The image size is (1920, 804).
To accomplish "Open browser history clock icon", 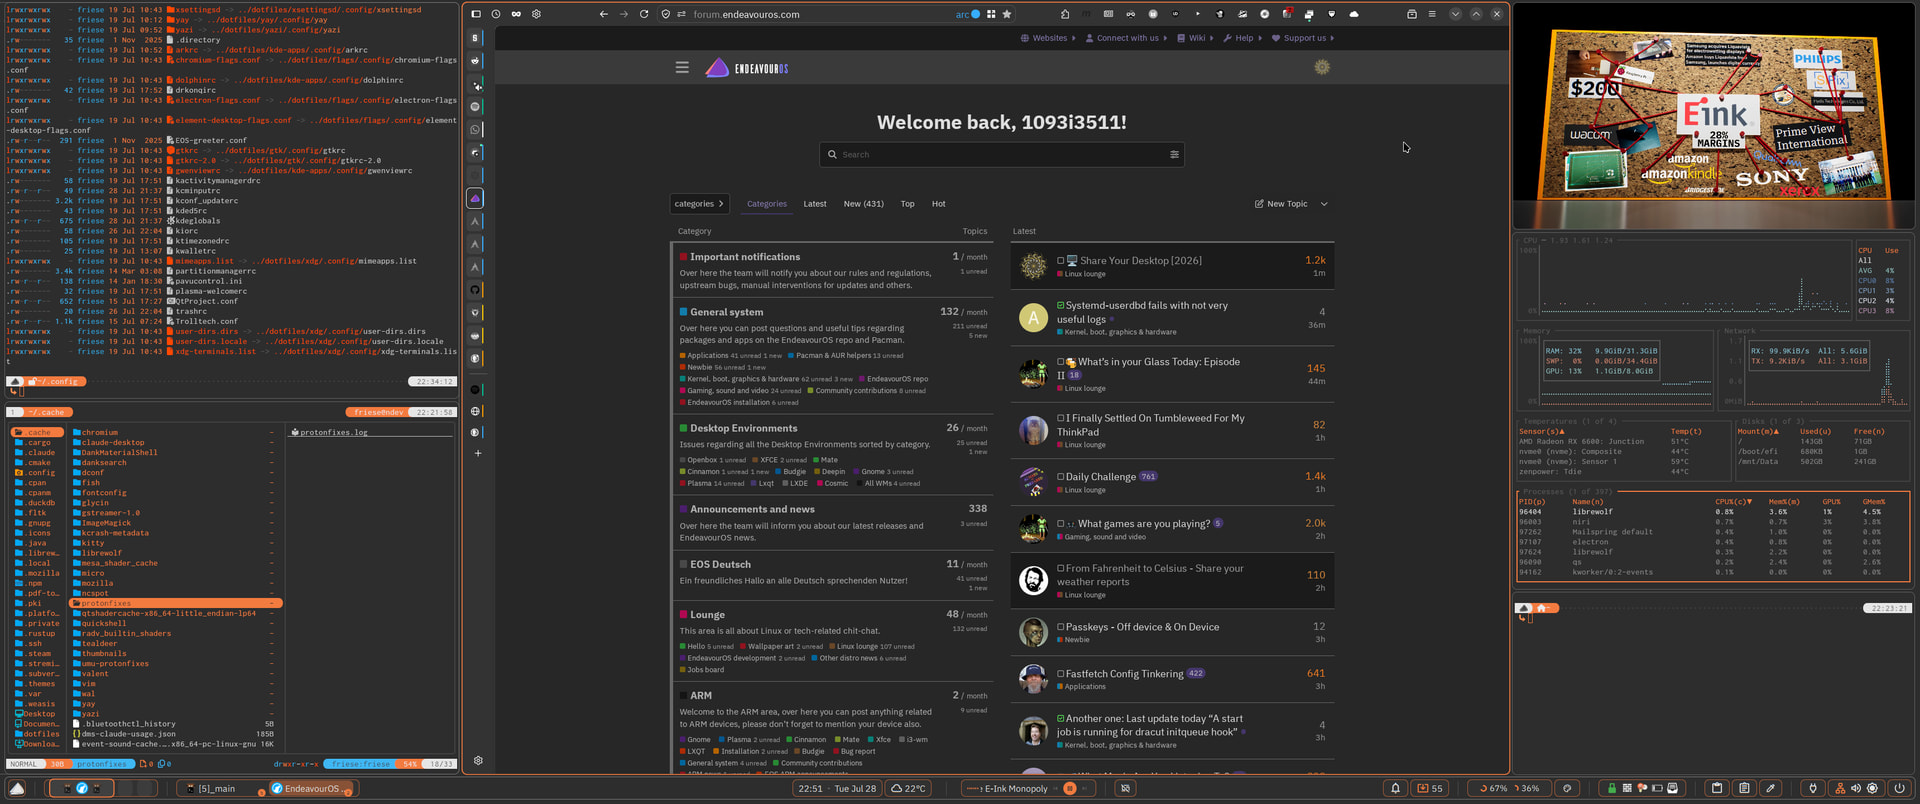I will click(x=496, y=14).
